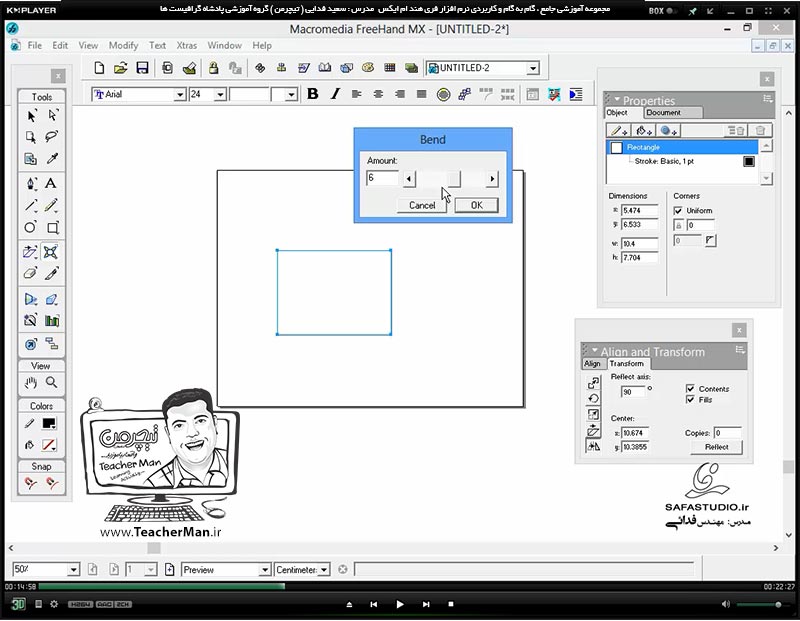Collapse the Align and Transform panel arrow

[x=594, y=350]
